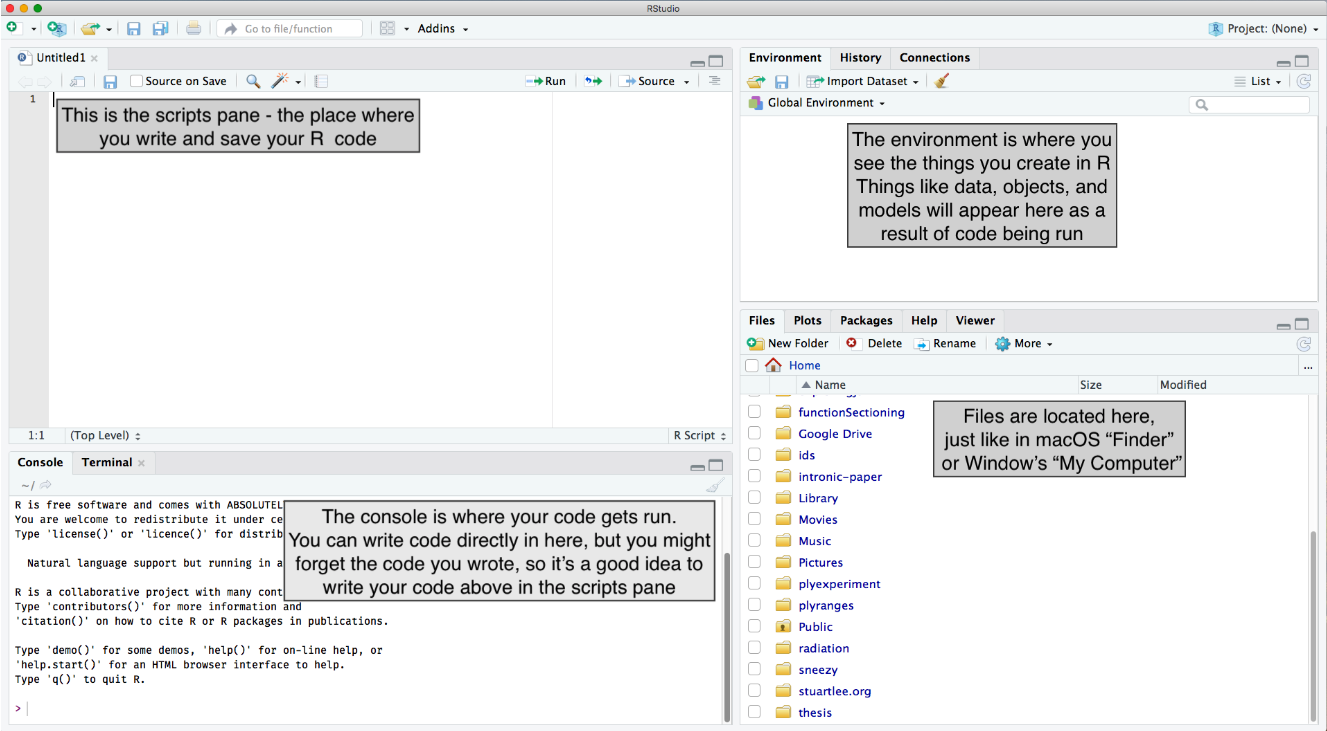The image size is (1327, 731).
Task: Open the More dropdown in Files pane
Action: pos(1024,343)
